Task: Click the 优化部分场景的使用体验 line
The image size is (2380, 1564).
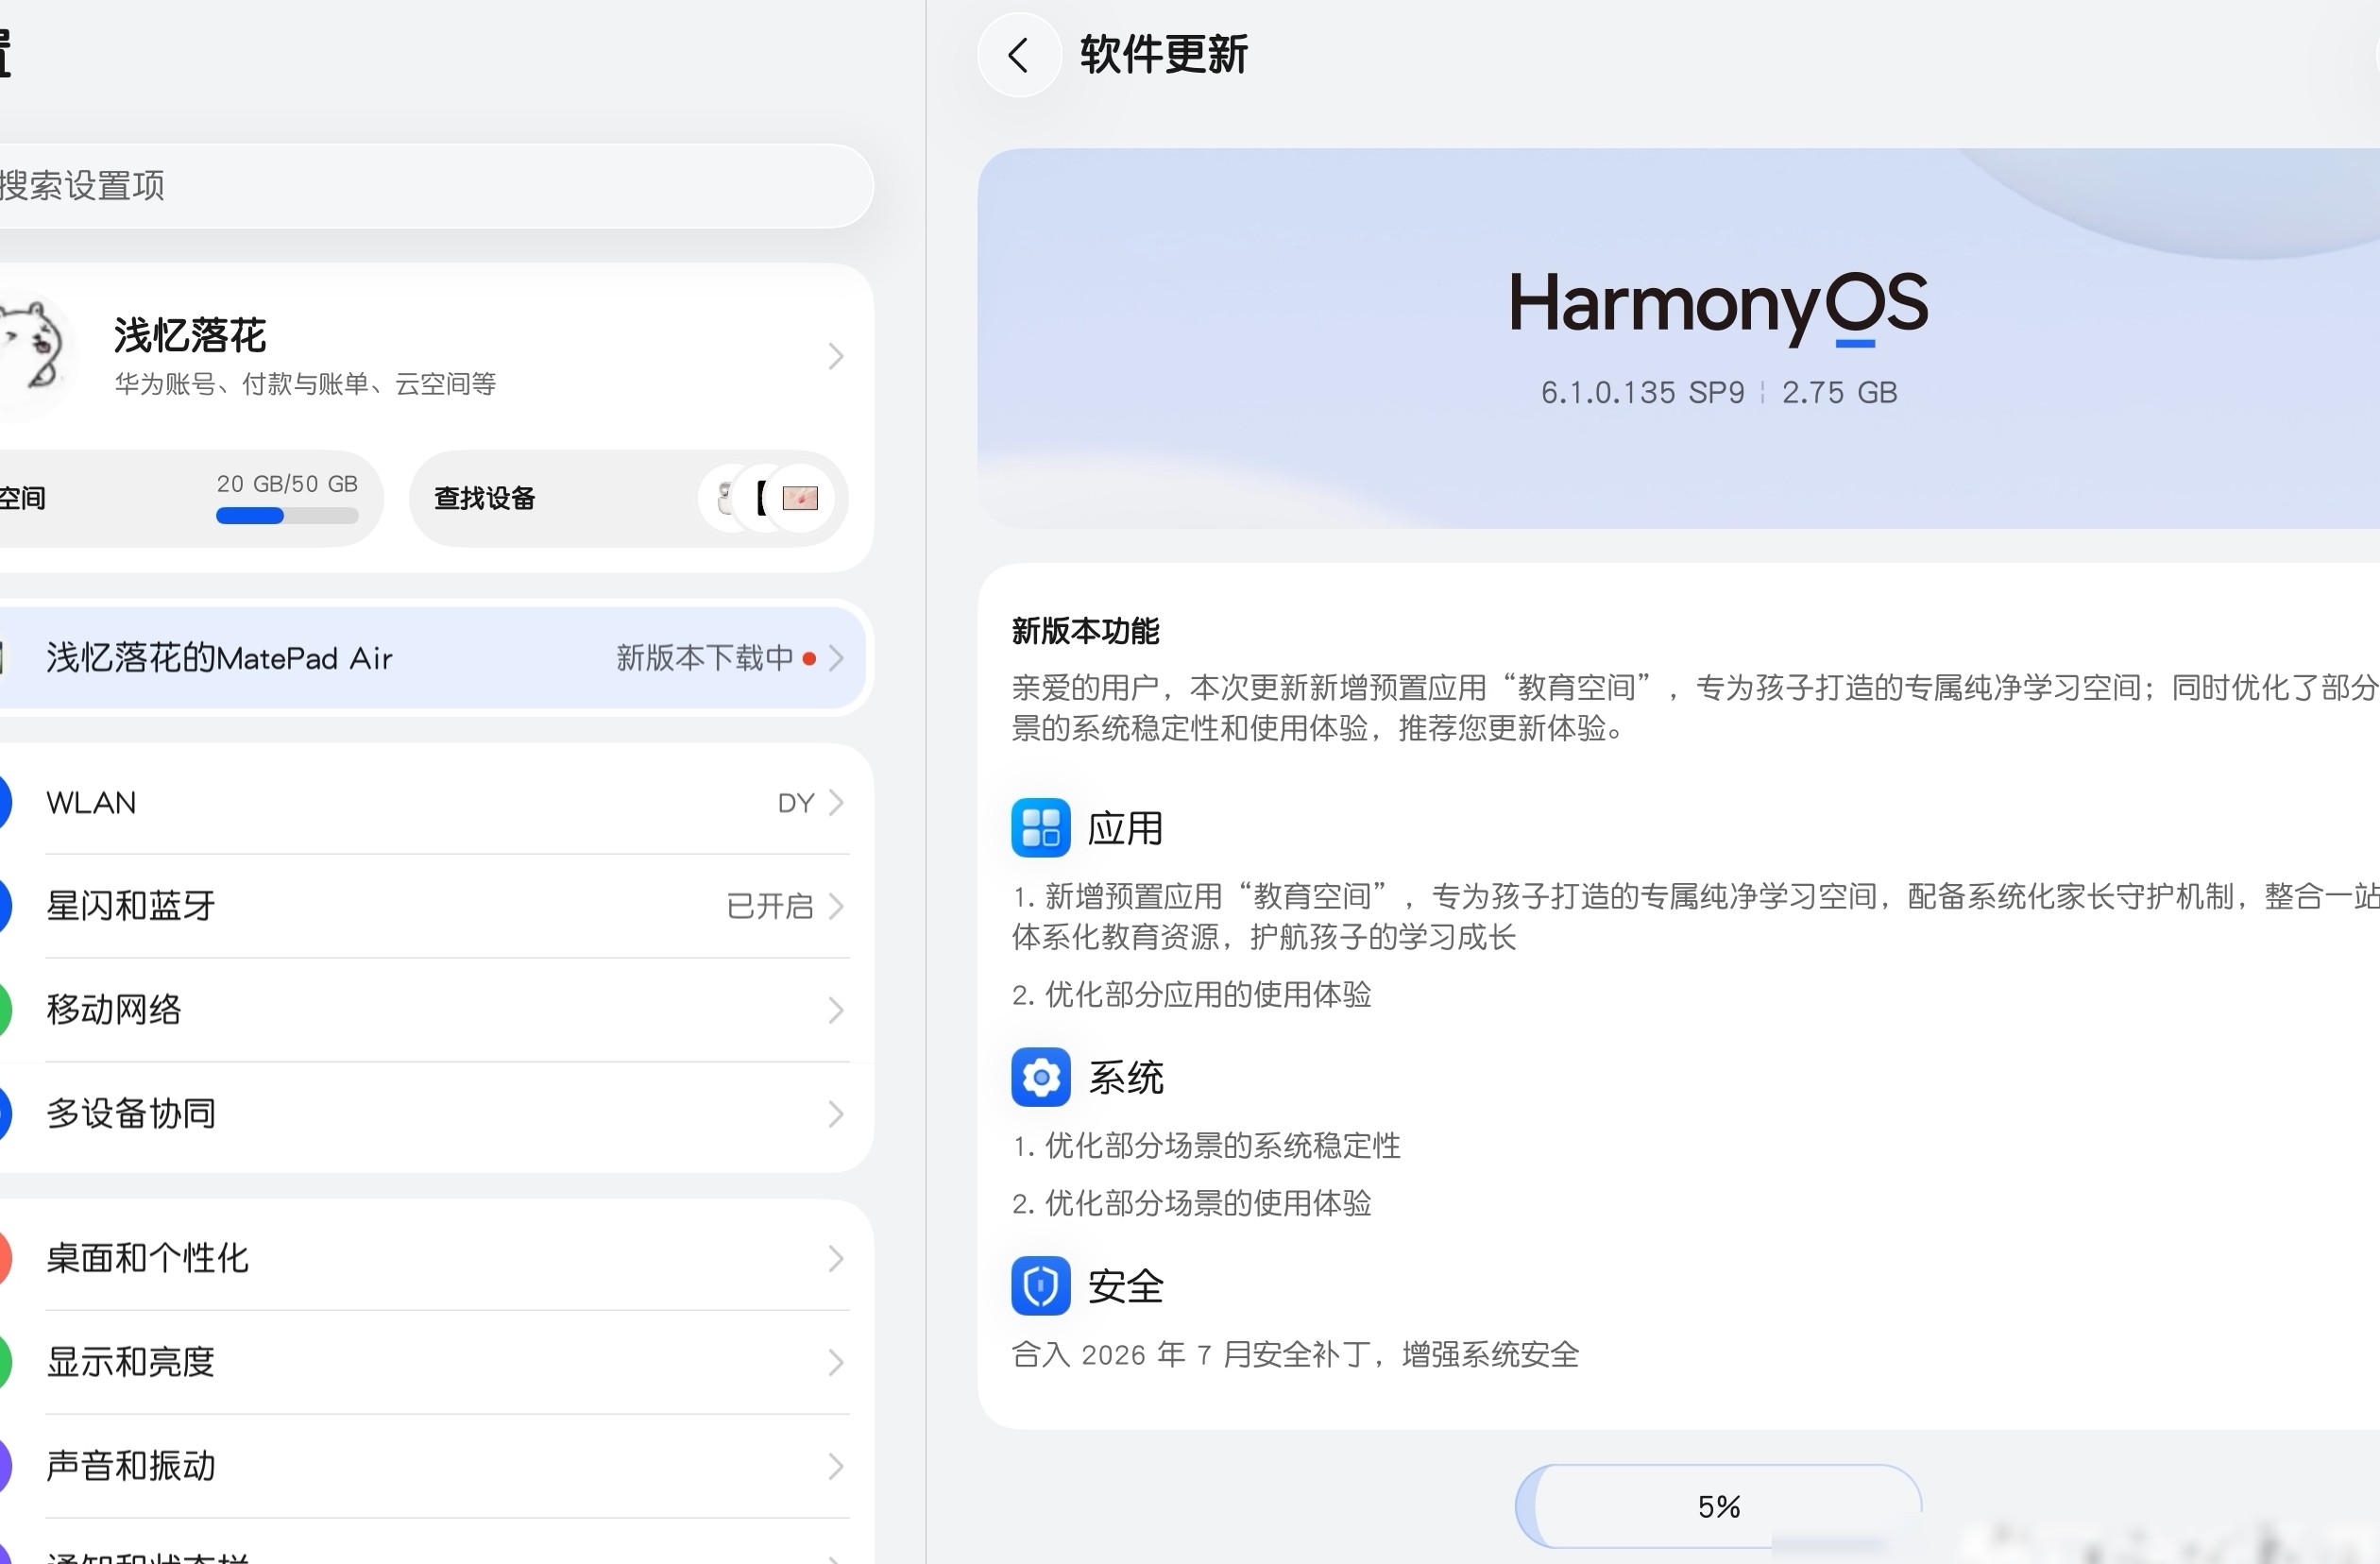Action: [1192, 1203]
